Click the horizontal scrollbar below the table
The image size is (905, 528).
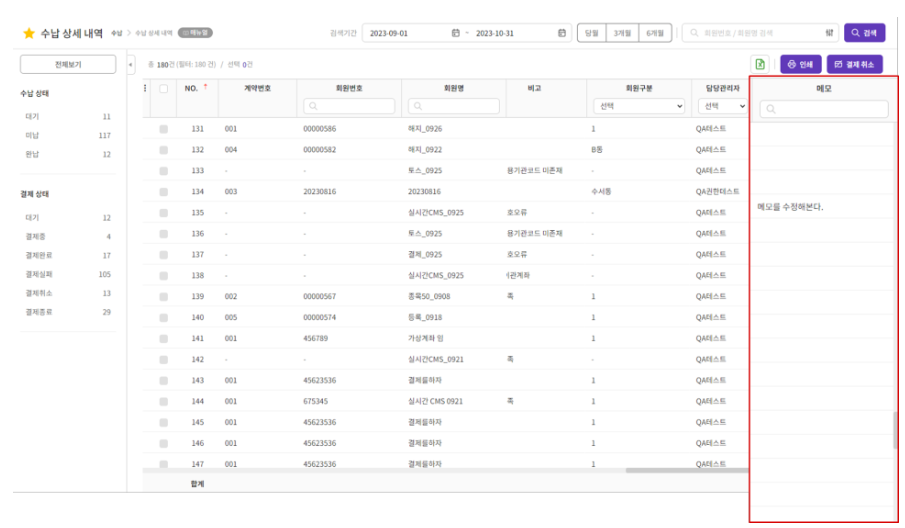[x=687, y=471]
